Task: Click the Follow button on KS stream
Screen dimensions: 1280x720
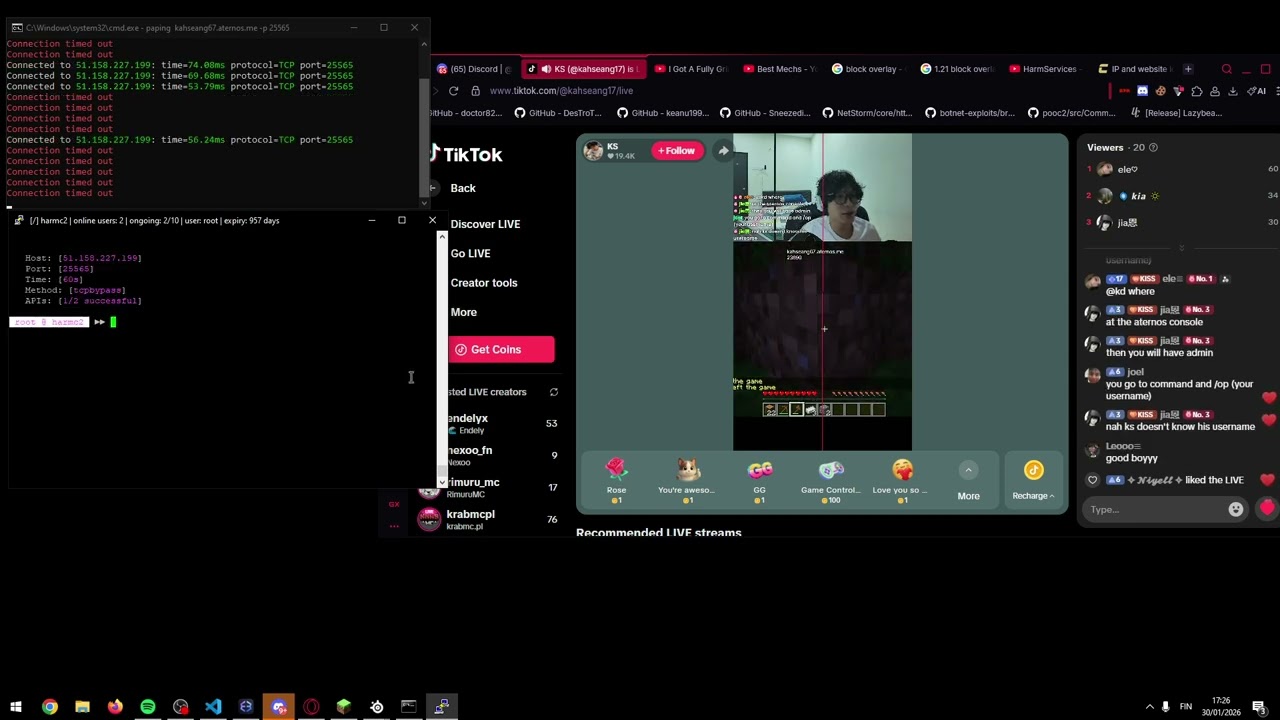Action: [x=677, y=151]
